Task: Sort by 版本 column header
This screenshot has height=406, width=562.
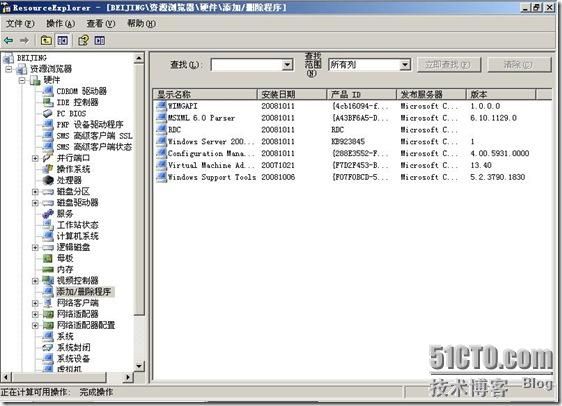Action: 501,94
